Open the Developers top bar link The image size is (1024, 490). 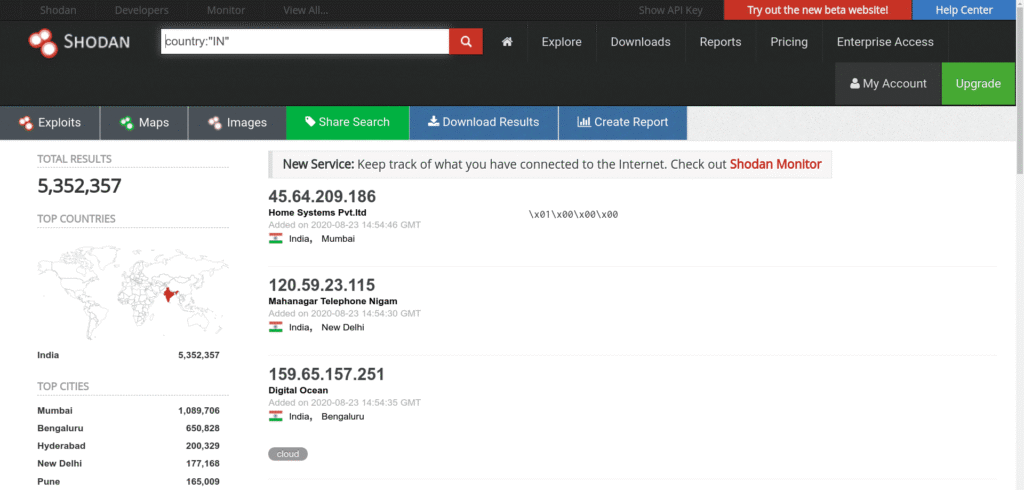[142, 10]
